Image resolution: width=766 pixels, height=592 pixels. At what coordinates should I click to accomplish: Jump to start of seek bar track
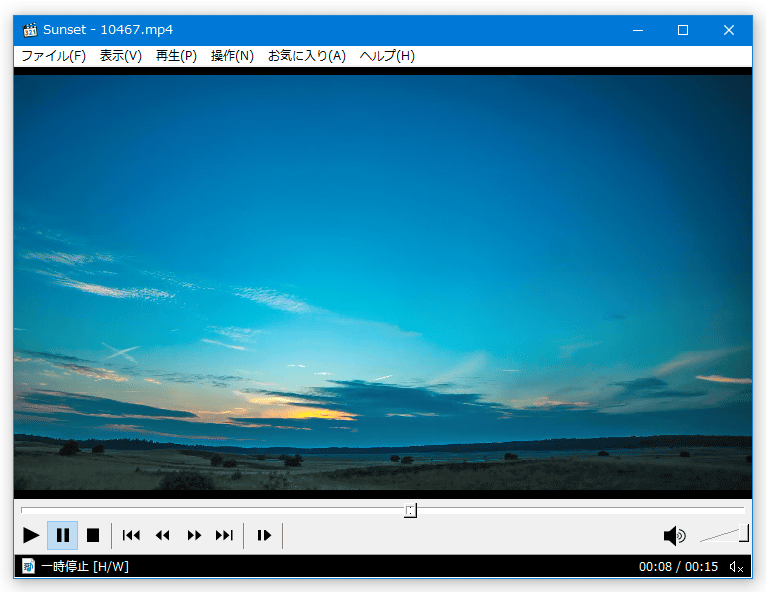coord(23,509)
